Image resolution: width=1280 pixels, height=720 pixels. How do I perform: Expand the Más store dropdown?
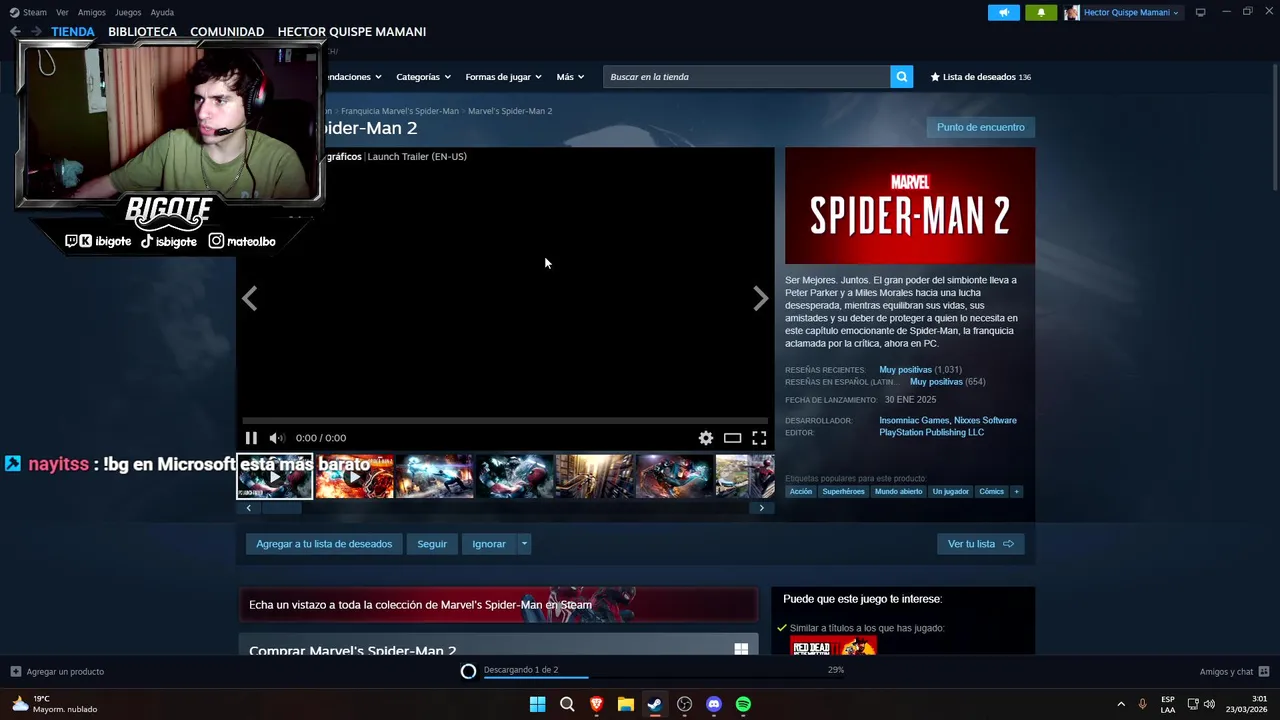[570, 77]
